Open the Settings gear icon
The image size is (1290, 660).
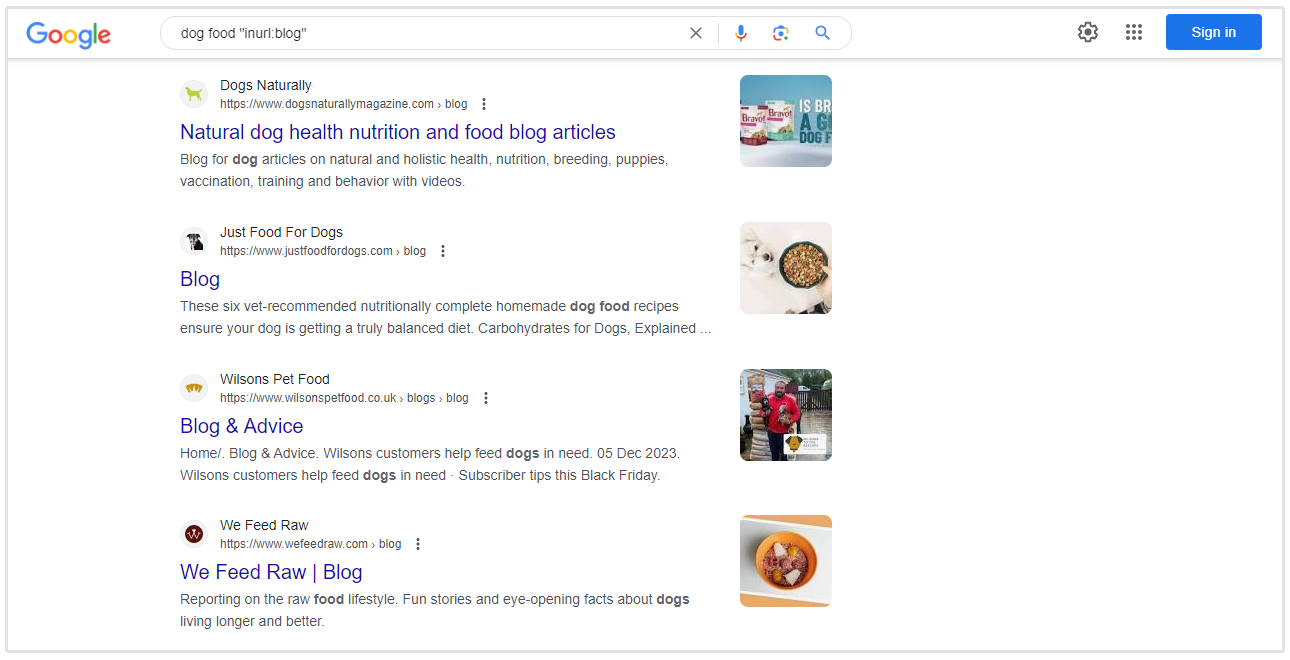1087,32
